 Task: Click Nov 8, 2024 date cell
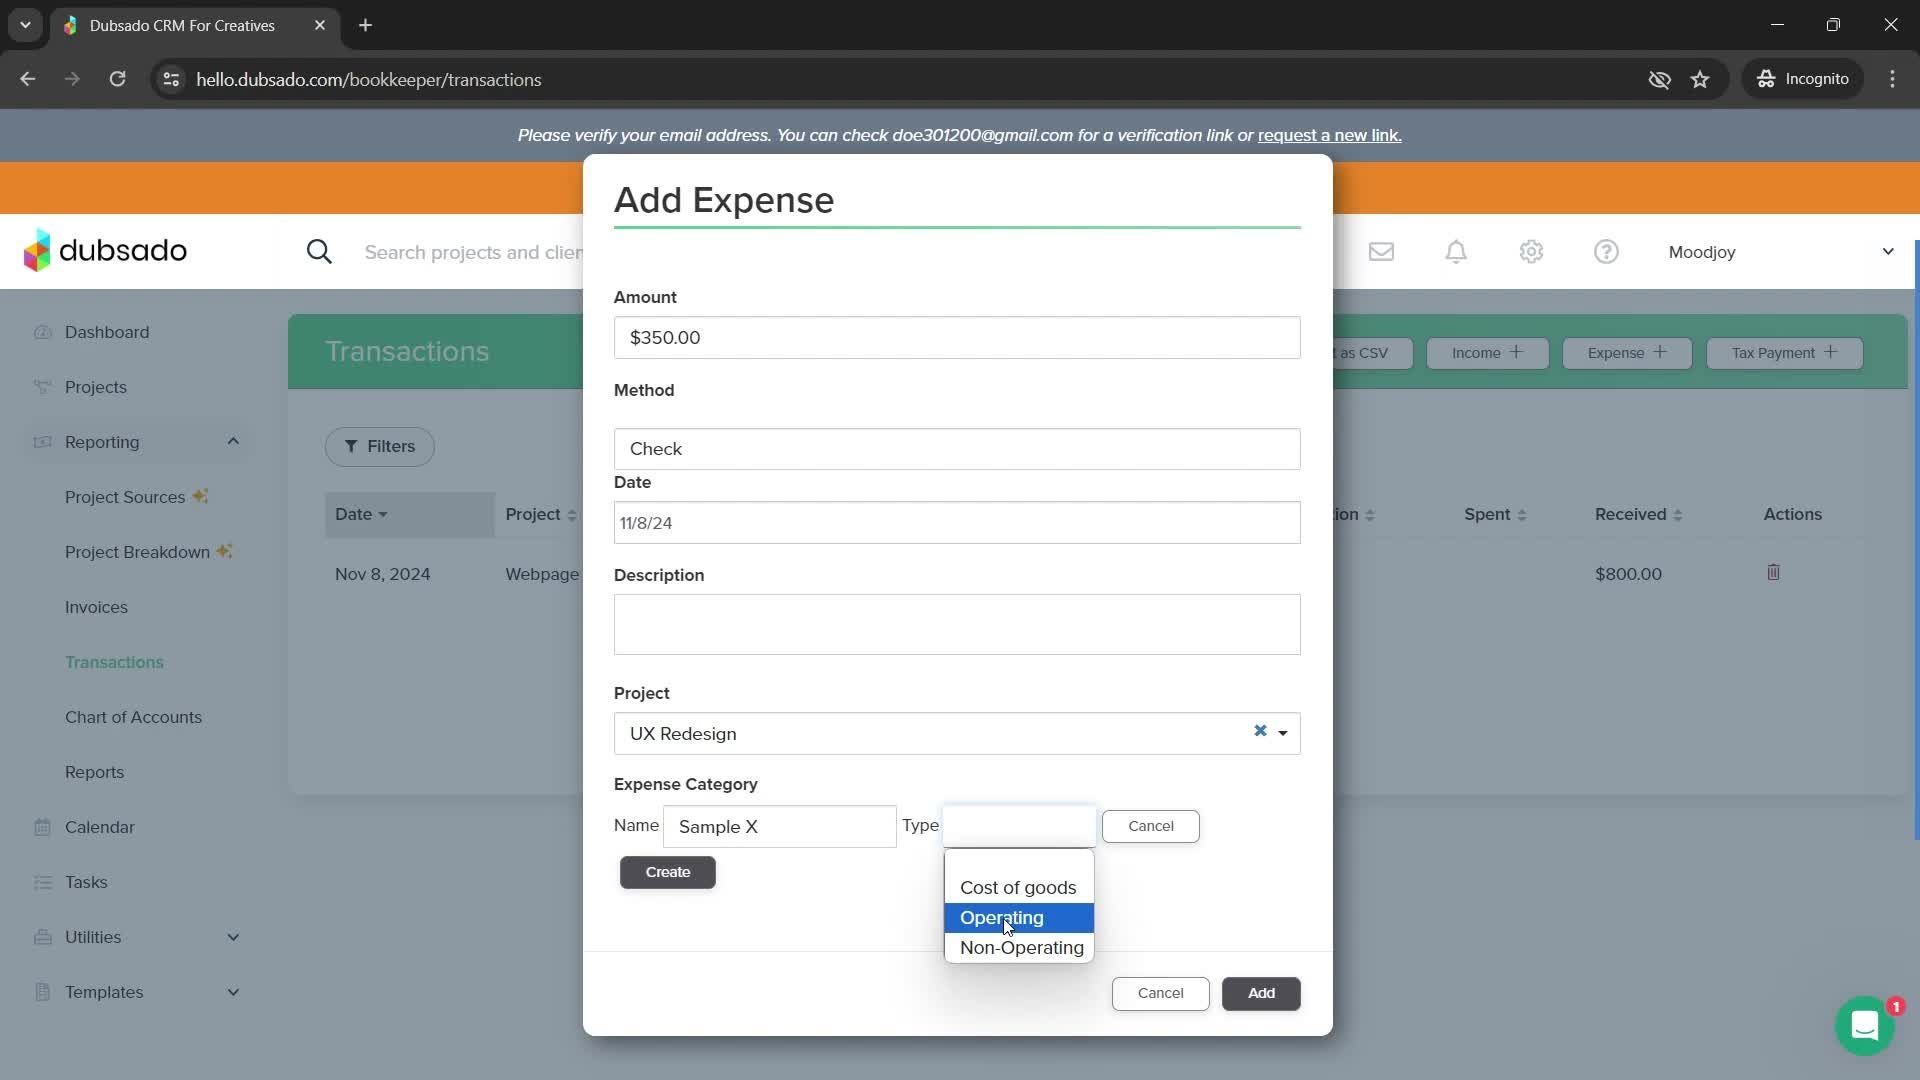(382, 574)
